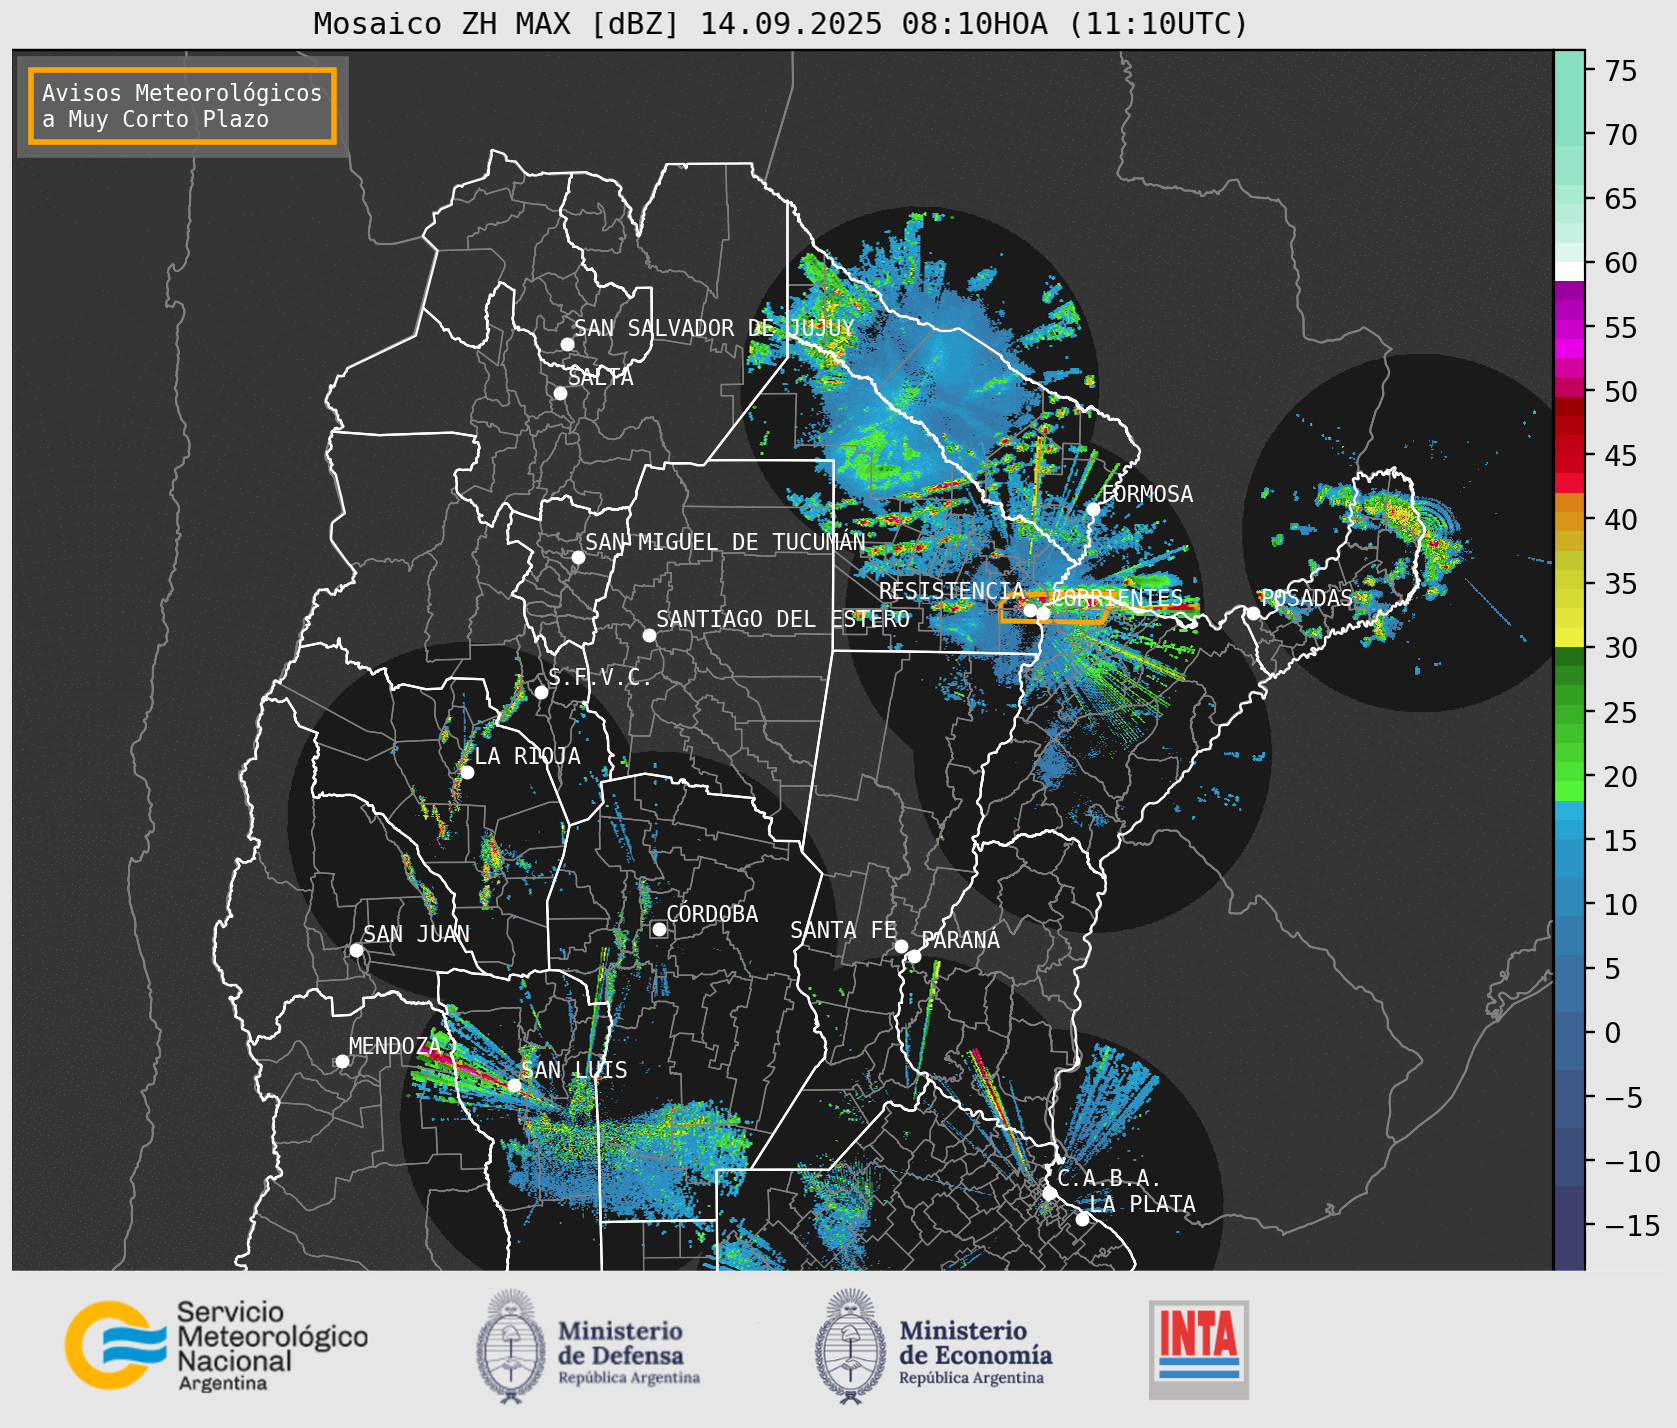Click the San Miguel de Tucumán city dot

point(578,557)
